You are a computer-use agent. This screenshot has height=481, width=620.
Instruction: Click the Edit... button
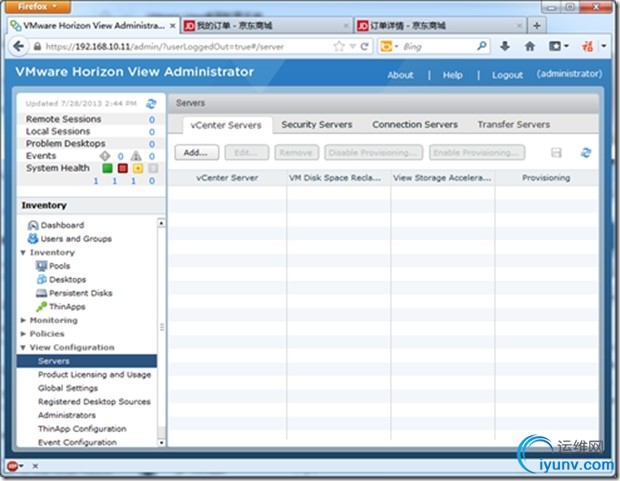pos(246,153)
